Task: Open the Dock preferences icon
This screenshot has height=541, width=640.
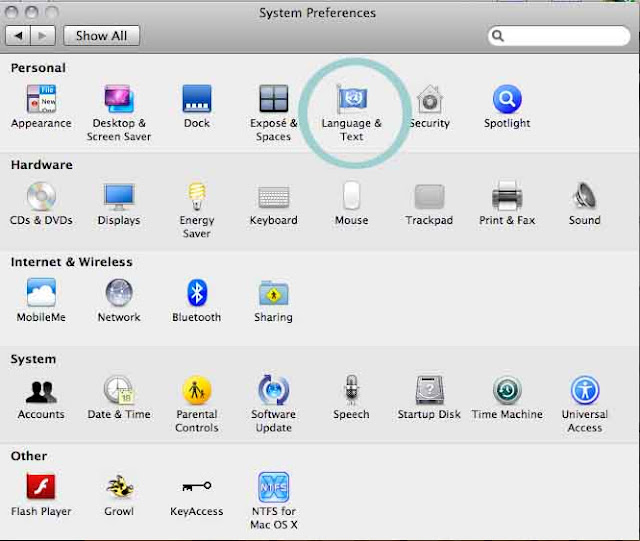Action: coord(197,99)
